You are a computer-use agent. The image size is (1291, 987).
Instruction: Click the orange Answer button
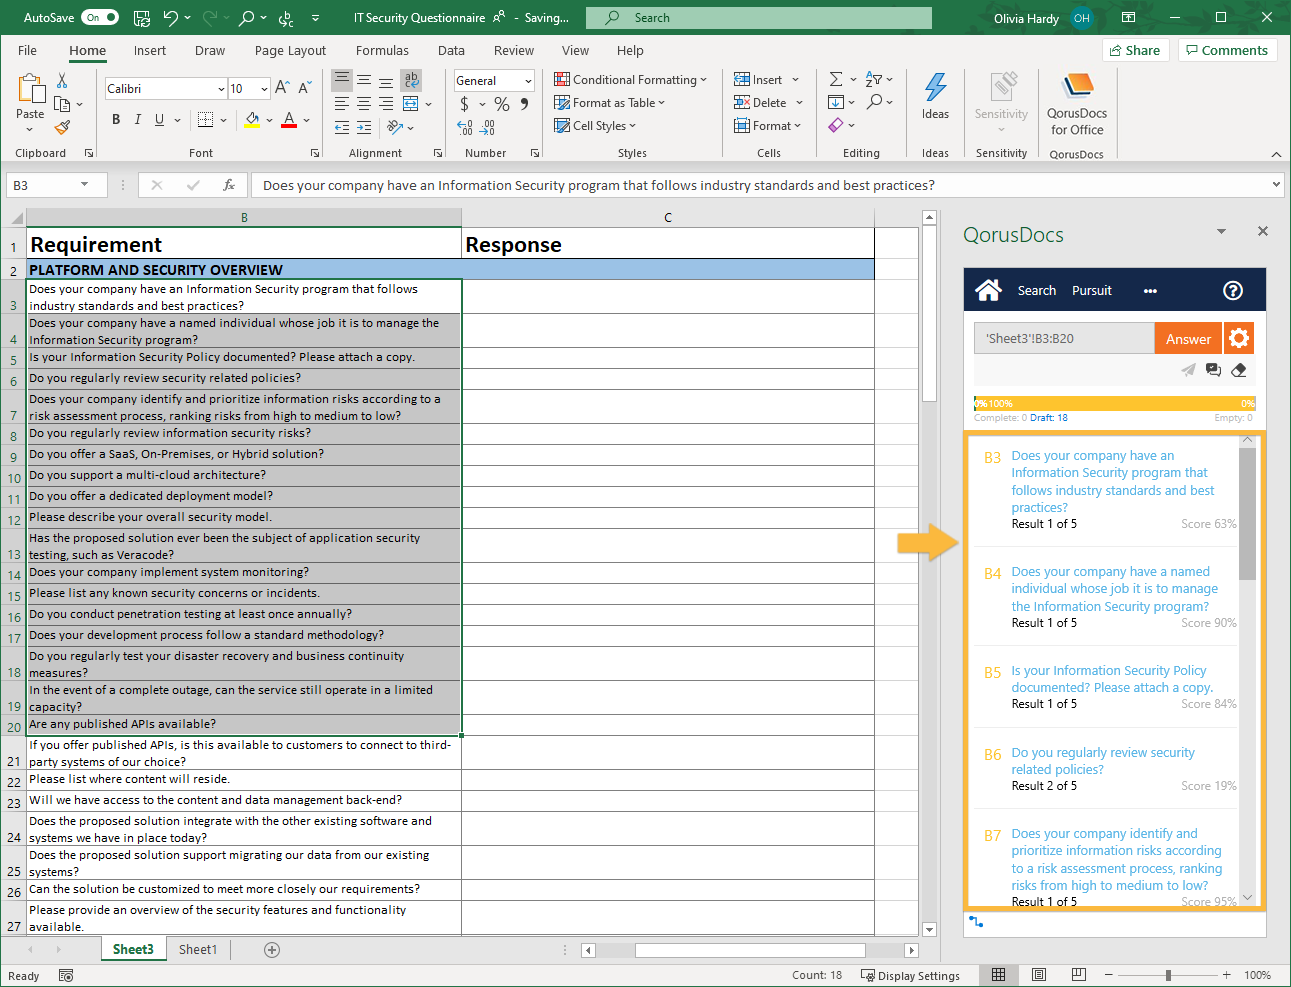pos(1188,339)
